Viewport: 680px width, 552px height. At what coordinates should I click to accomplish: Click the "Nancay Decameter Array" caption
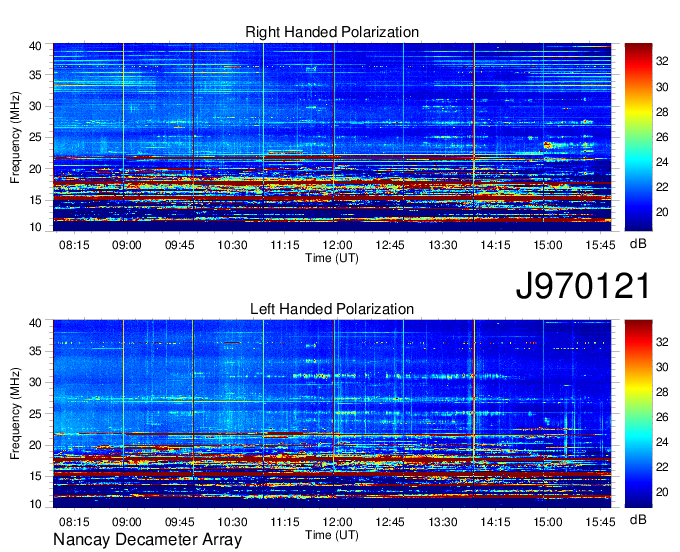click(x=147, y=540)
